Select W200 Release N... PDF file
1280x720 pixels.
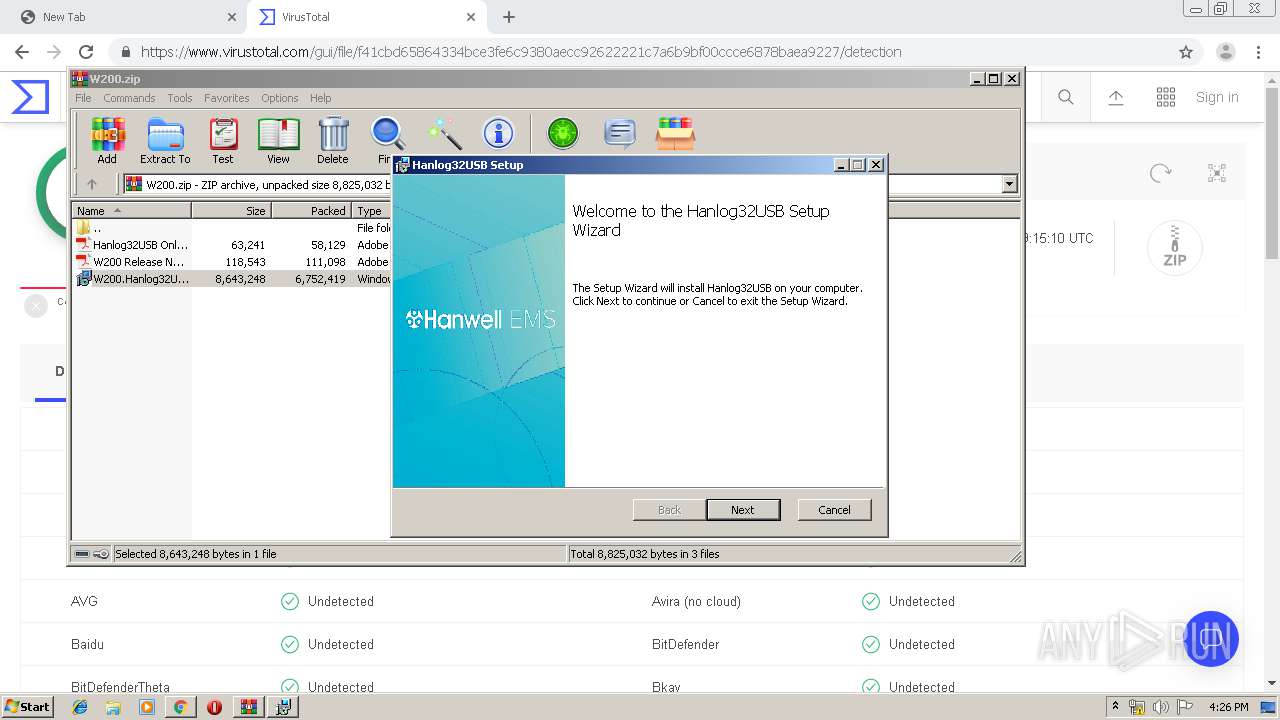139,262
